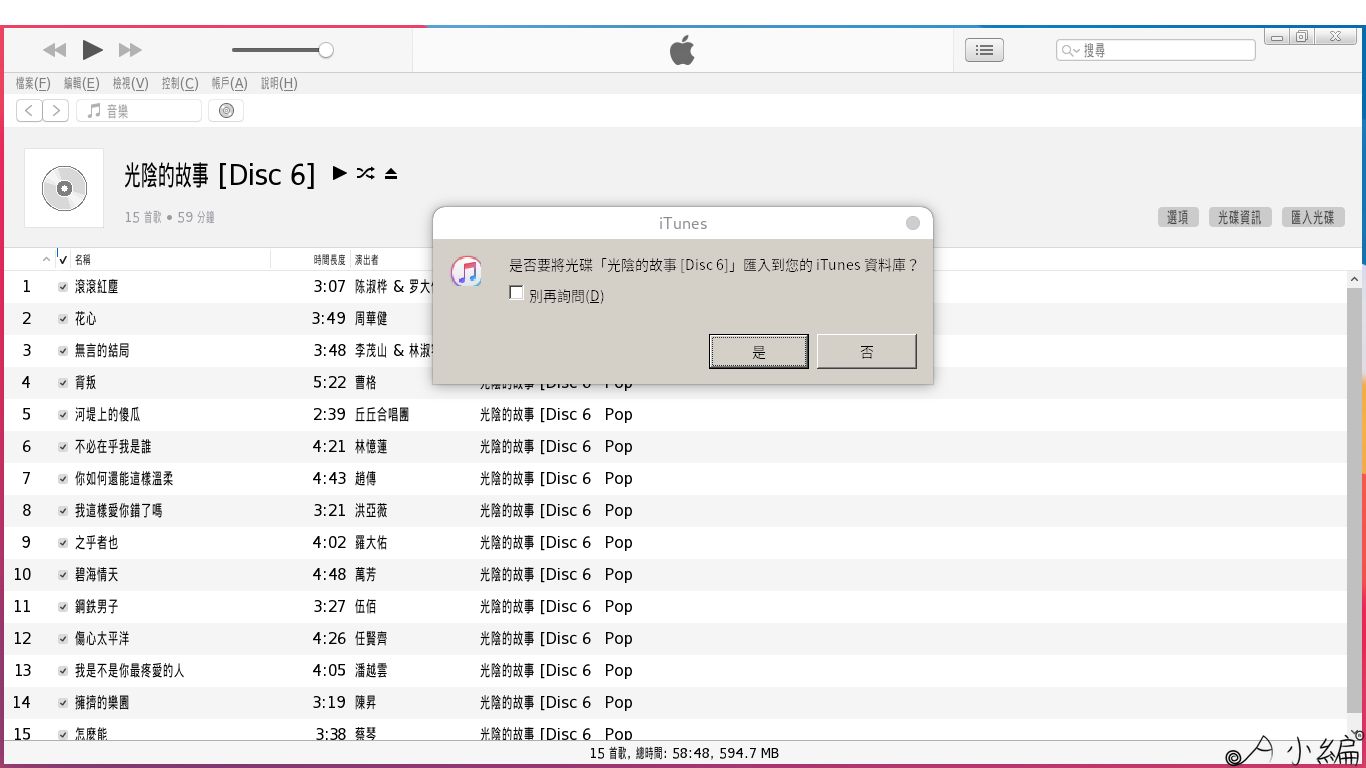Viewport: 1366px width, 768px height.
Task: Click the 搜尋 search field
Action: 1156,50
